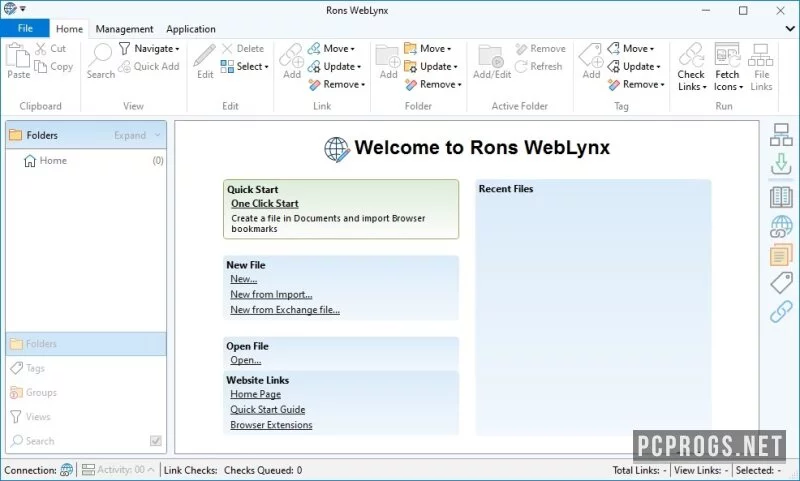Click the Copy icon in Clipboard group

click(x=41, y=66)
